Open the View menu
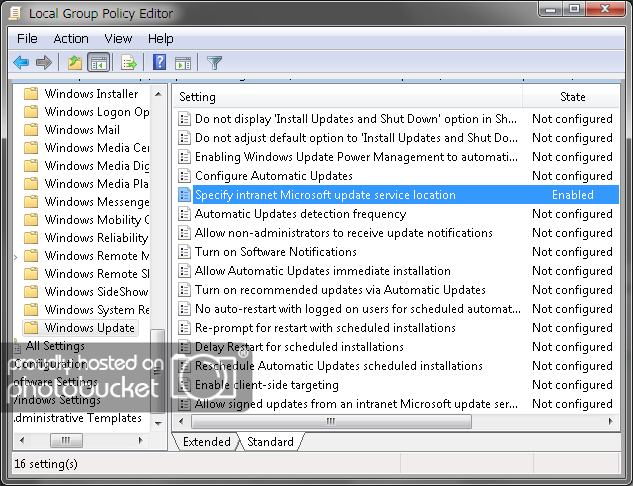 tap(118, 39)
